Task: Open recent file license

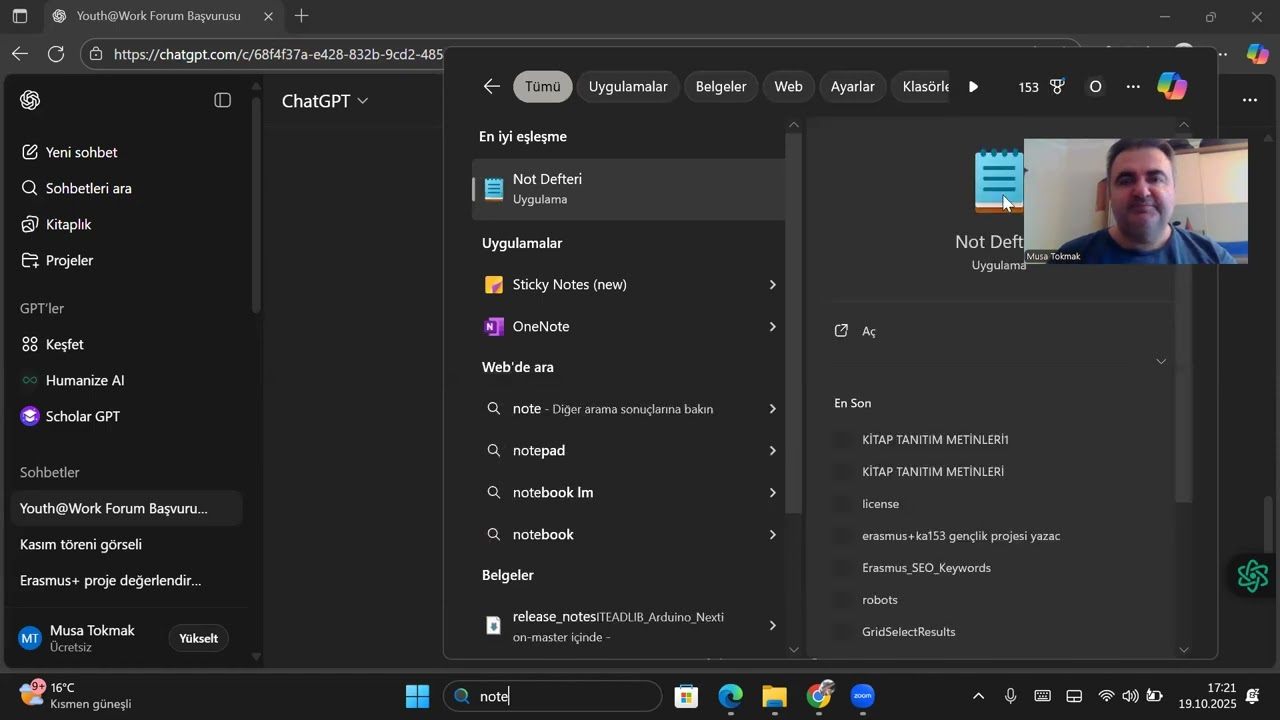Action: click(x=880, y=504)
